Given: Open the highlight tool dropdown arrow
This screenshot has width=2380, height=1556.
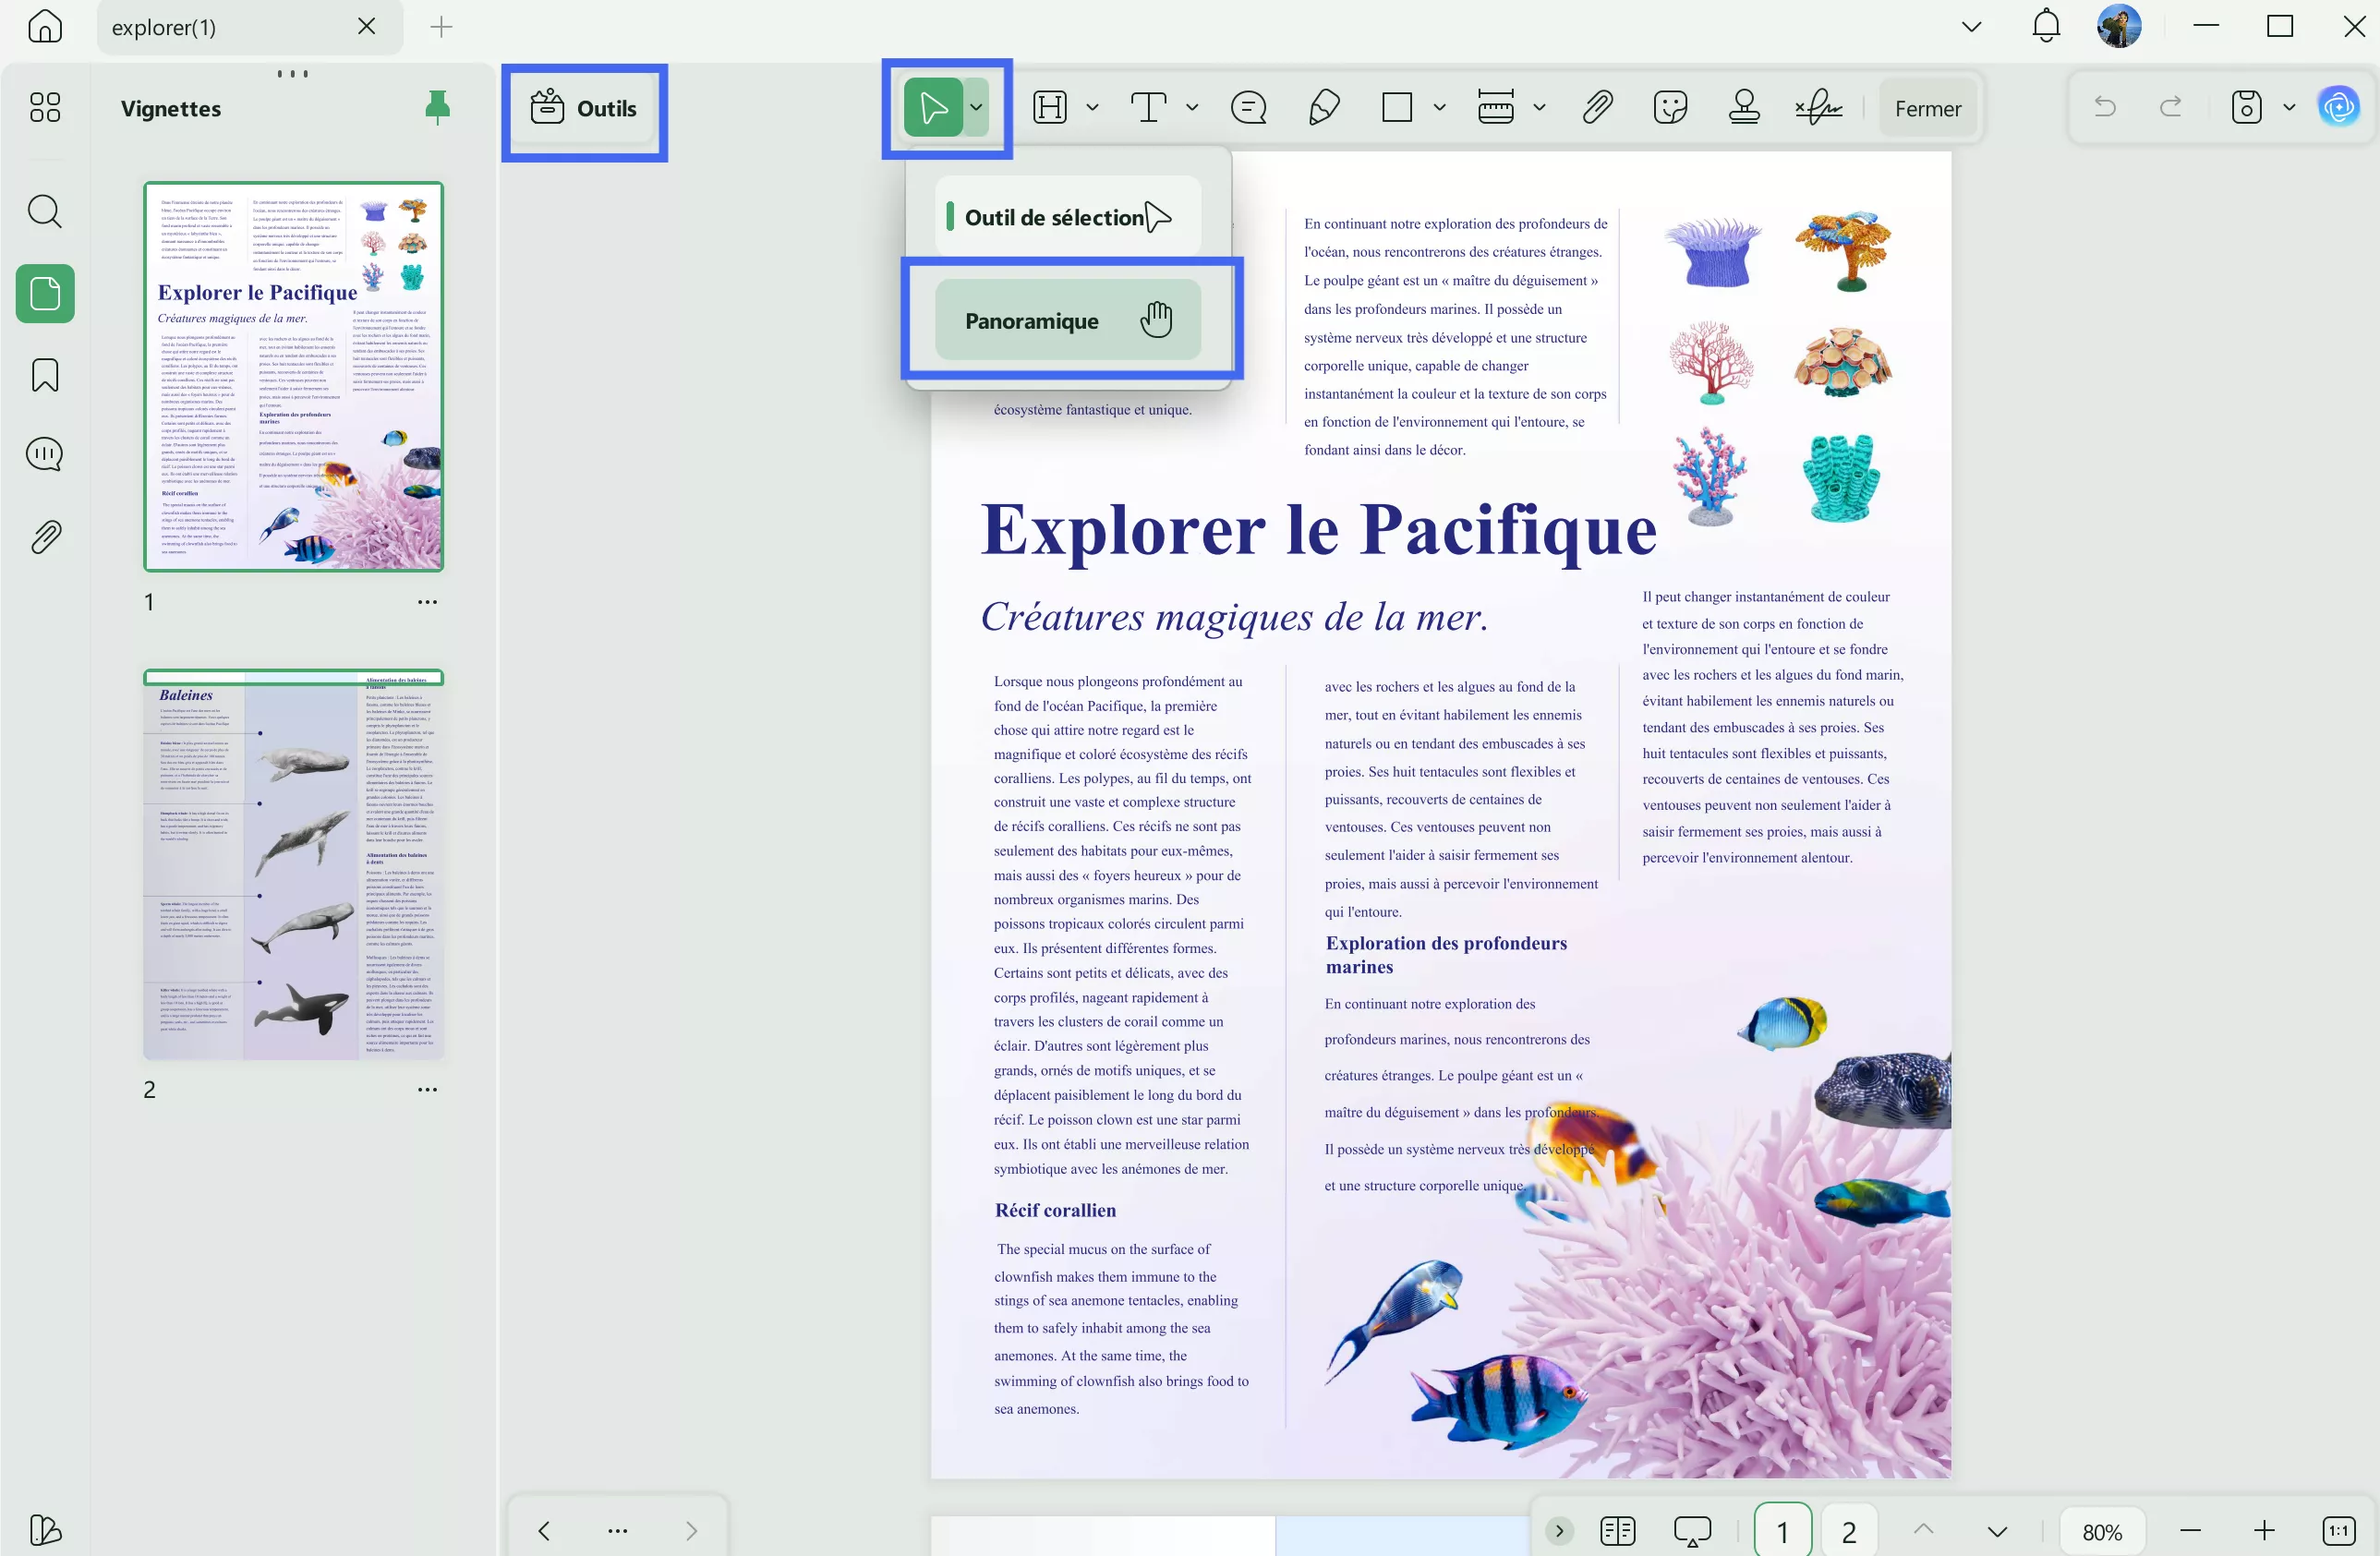Looking at the screenshot, I should [x=1092, y=107].
